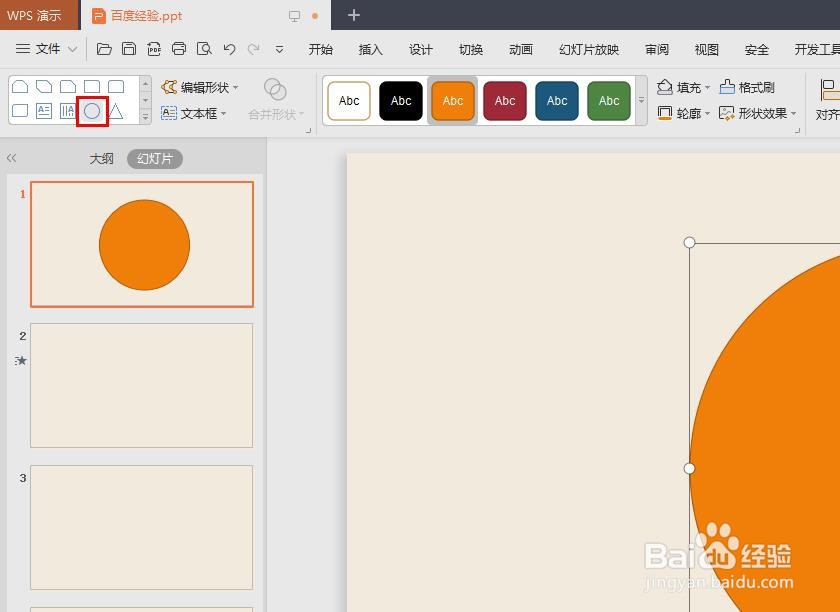Screen dimensions: 840x612
Task: Apply the orange Abc shape style
Action: pos(453,101)
